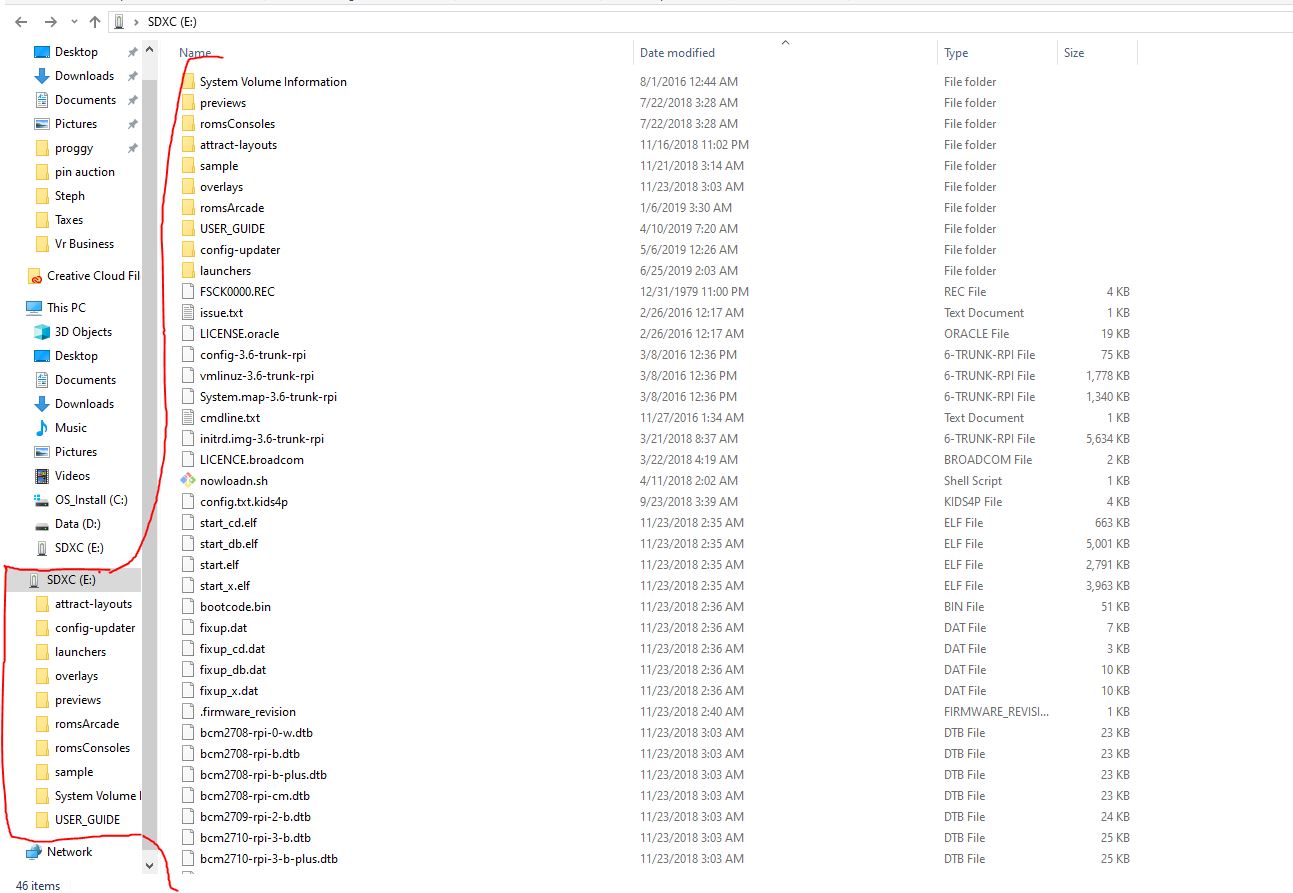Screen dimensions: 1293x893
Task: Select the overlays folder icon in file list
Action: click(189, 187)
